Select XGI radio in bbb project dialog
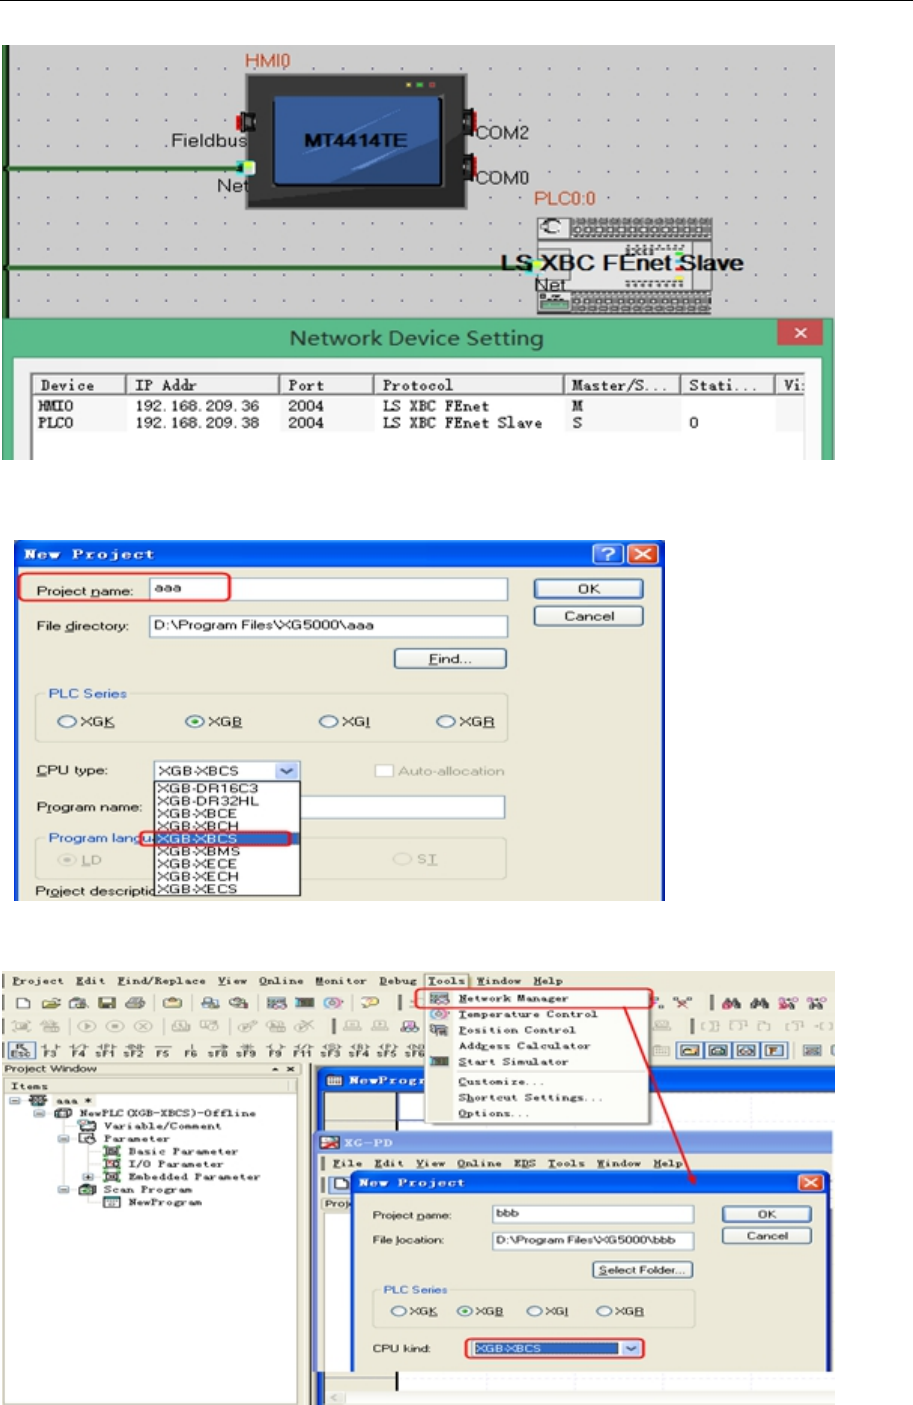The width and height of the screenshot is (913, 1405). [534, 1311]
